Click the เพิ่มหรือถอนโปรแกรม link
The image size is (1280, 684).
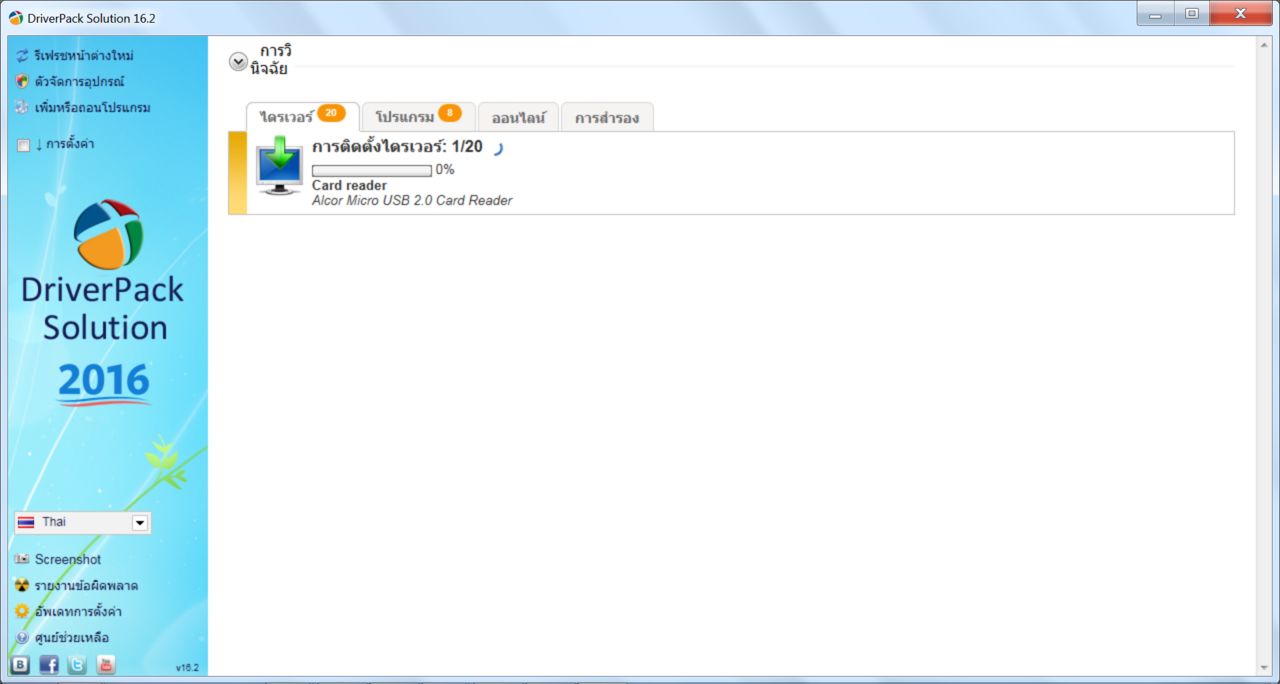click(92, 108)
